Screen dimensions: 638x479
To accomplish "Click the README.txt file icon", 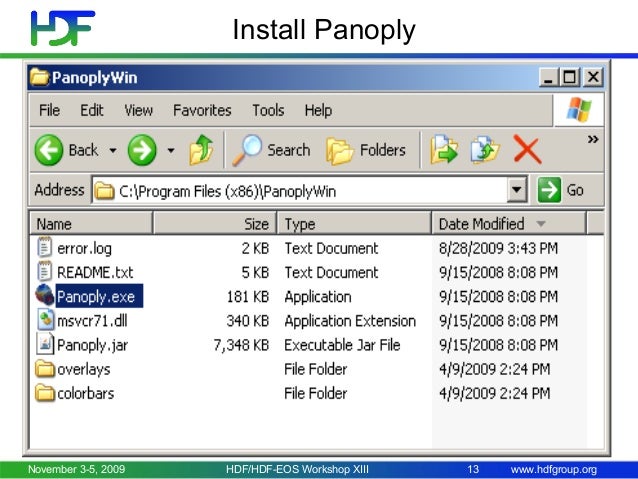I will (x=44, y=271).
